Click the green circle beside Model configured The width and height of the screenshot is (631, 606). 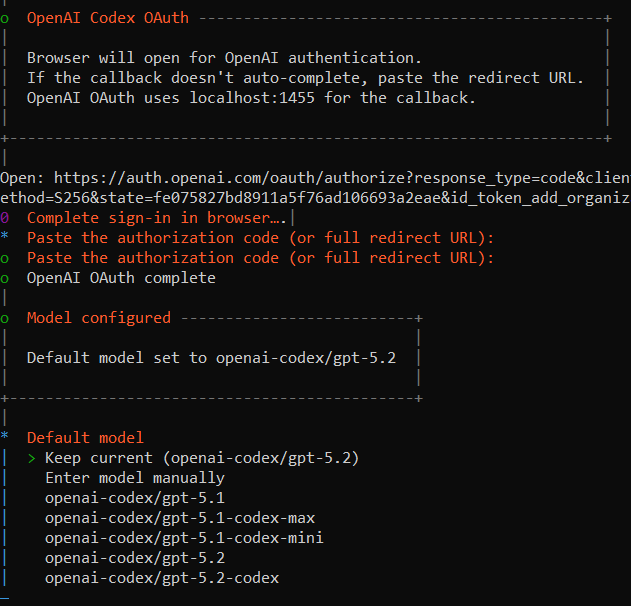coord(5,318)
